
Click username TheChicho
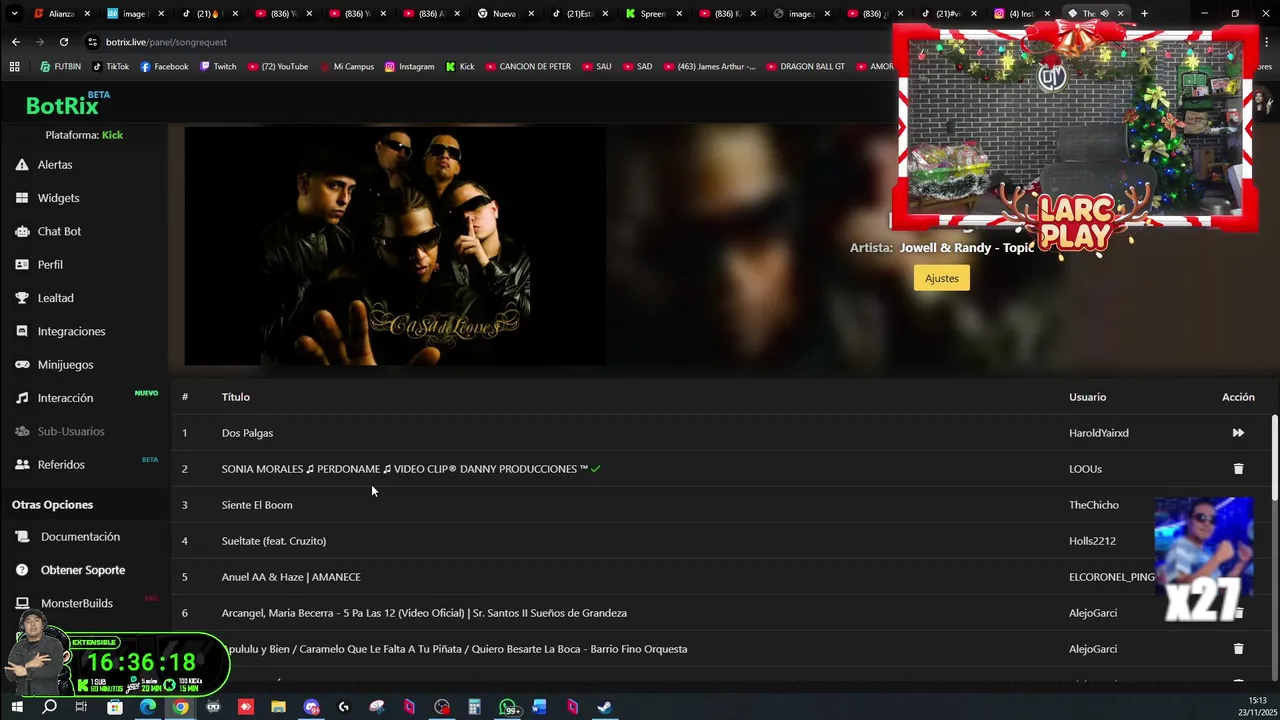click(x=1094, y=505)
